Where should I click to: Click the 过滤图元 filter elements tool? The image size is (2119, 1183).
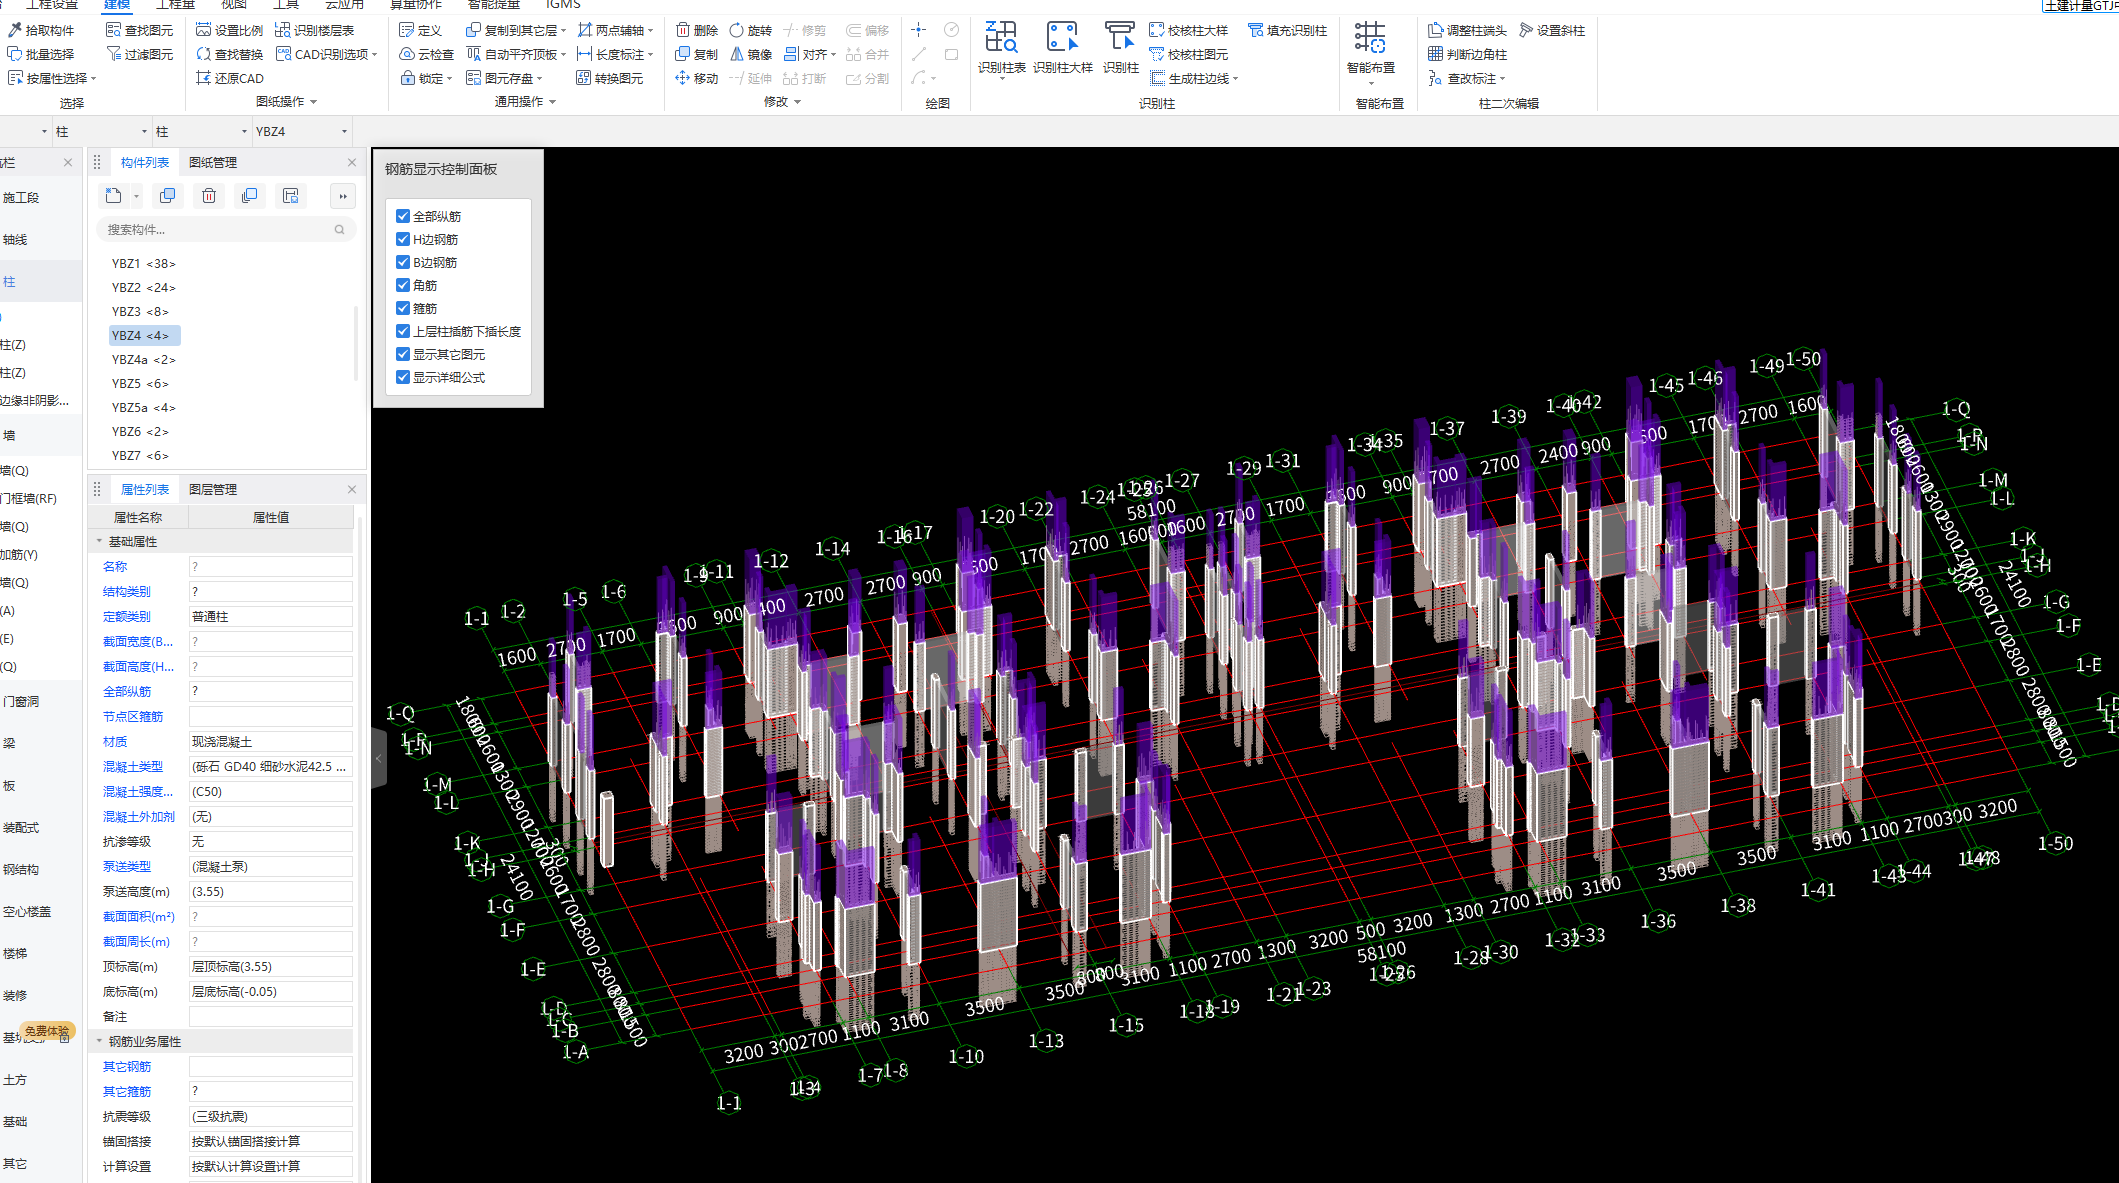(139, 54)
